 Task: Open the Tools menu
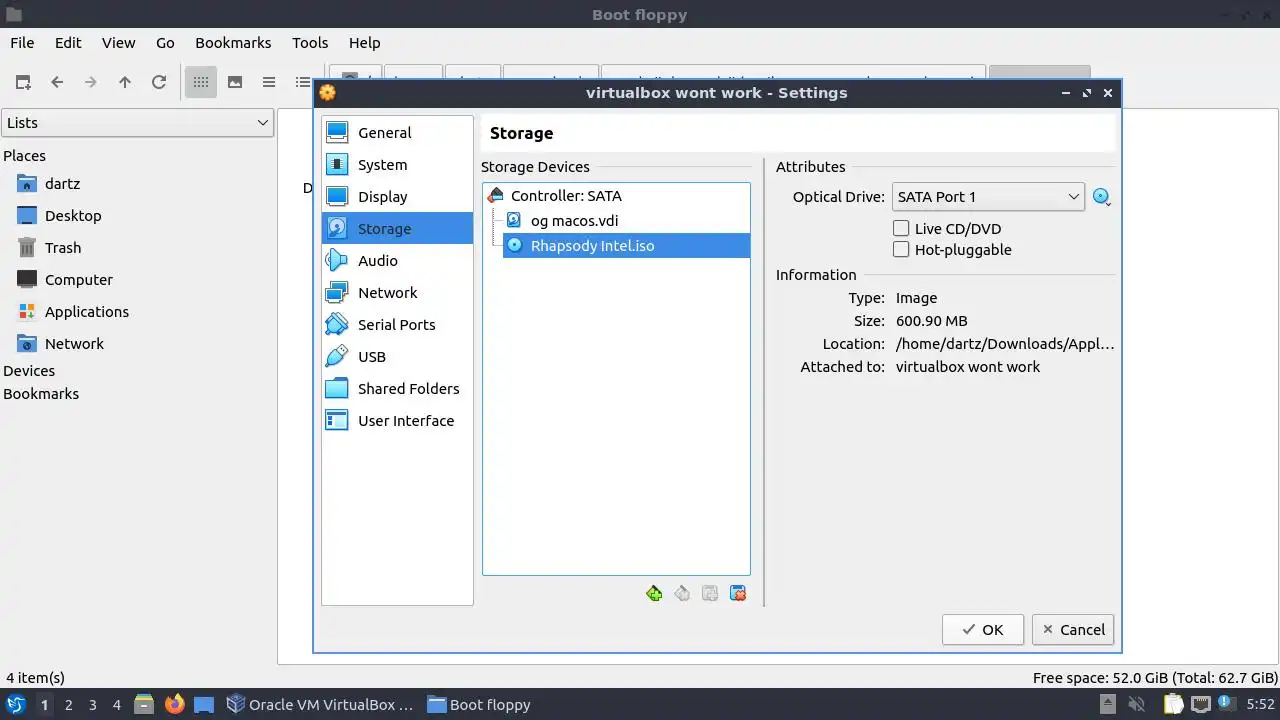310,43
